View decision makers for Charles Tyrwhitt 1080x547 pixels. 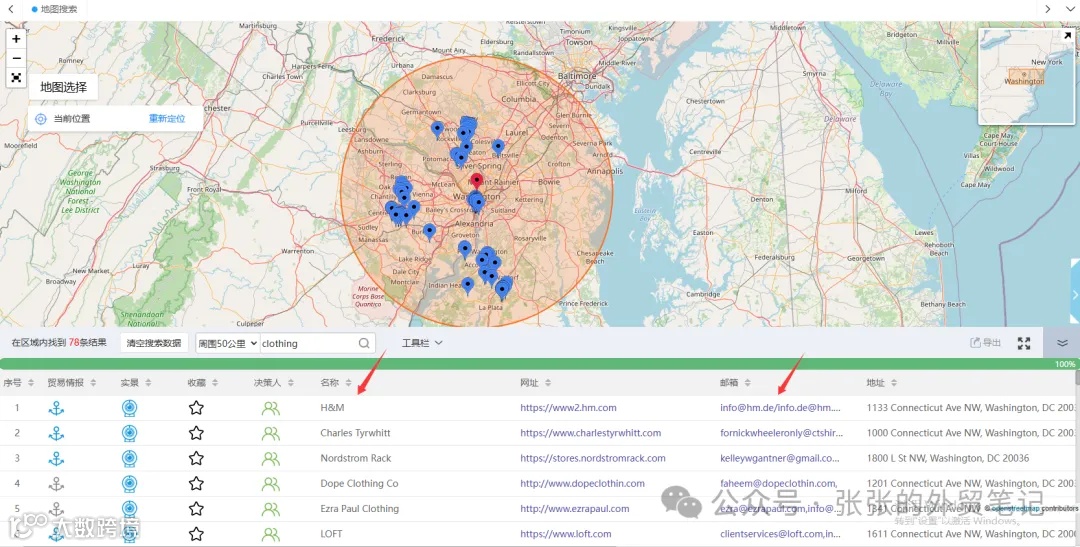pyautogui.click(x=271, y=433)
